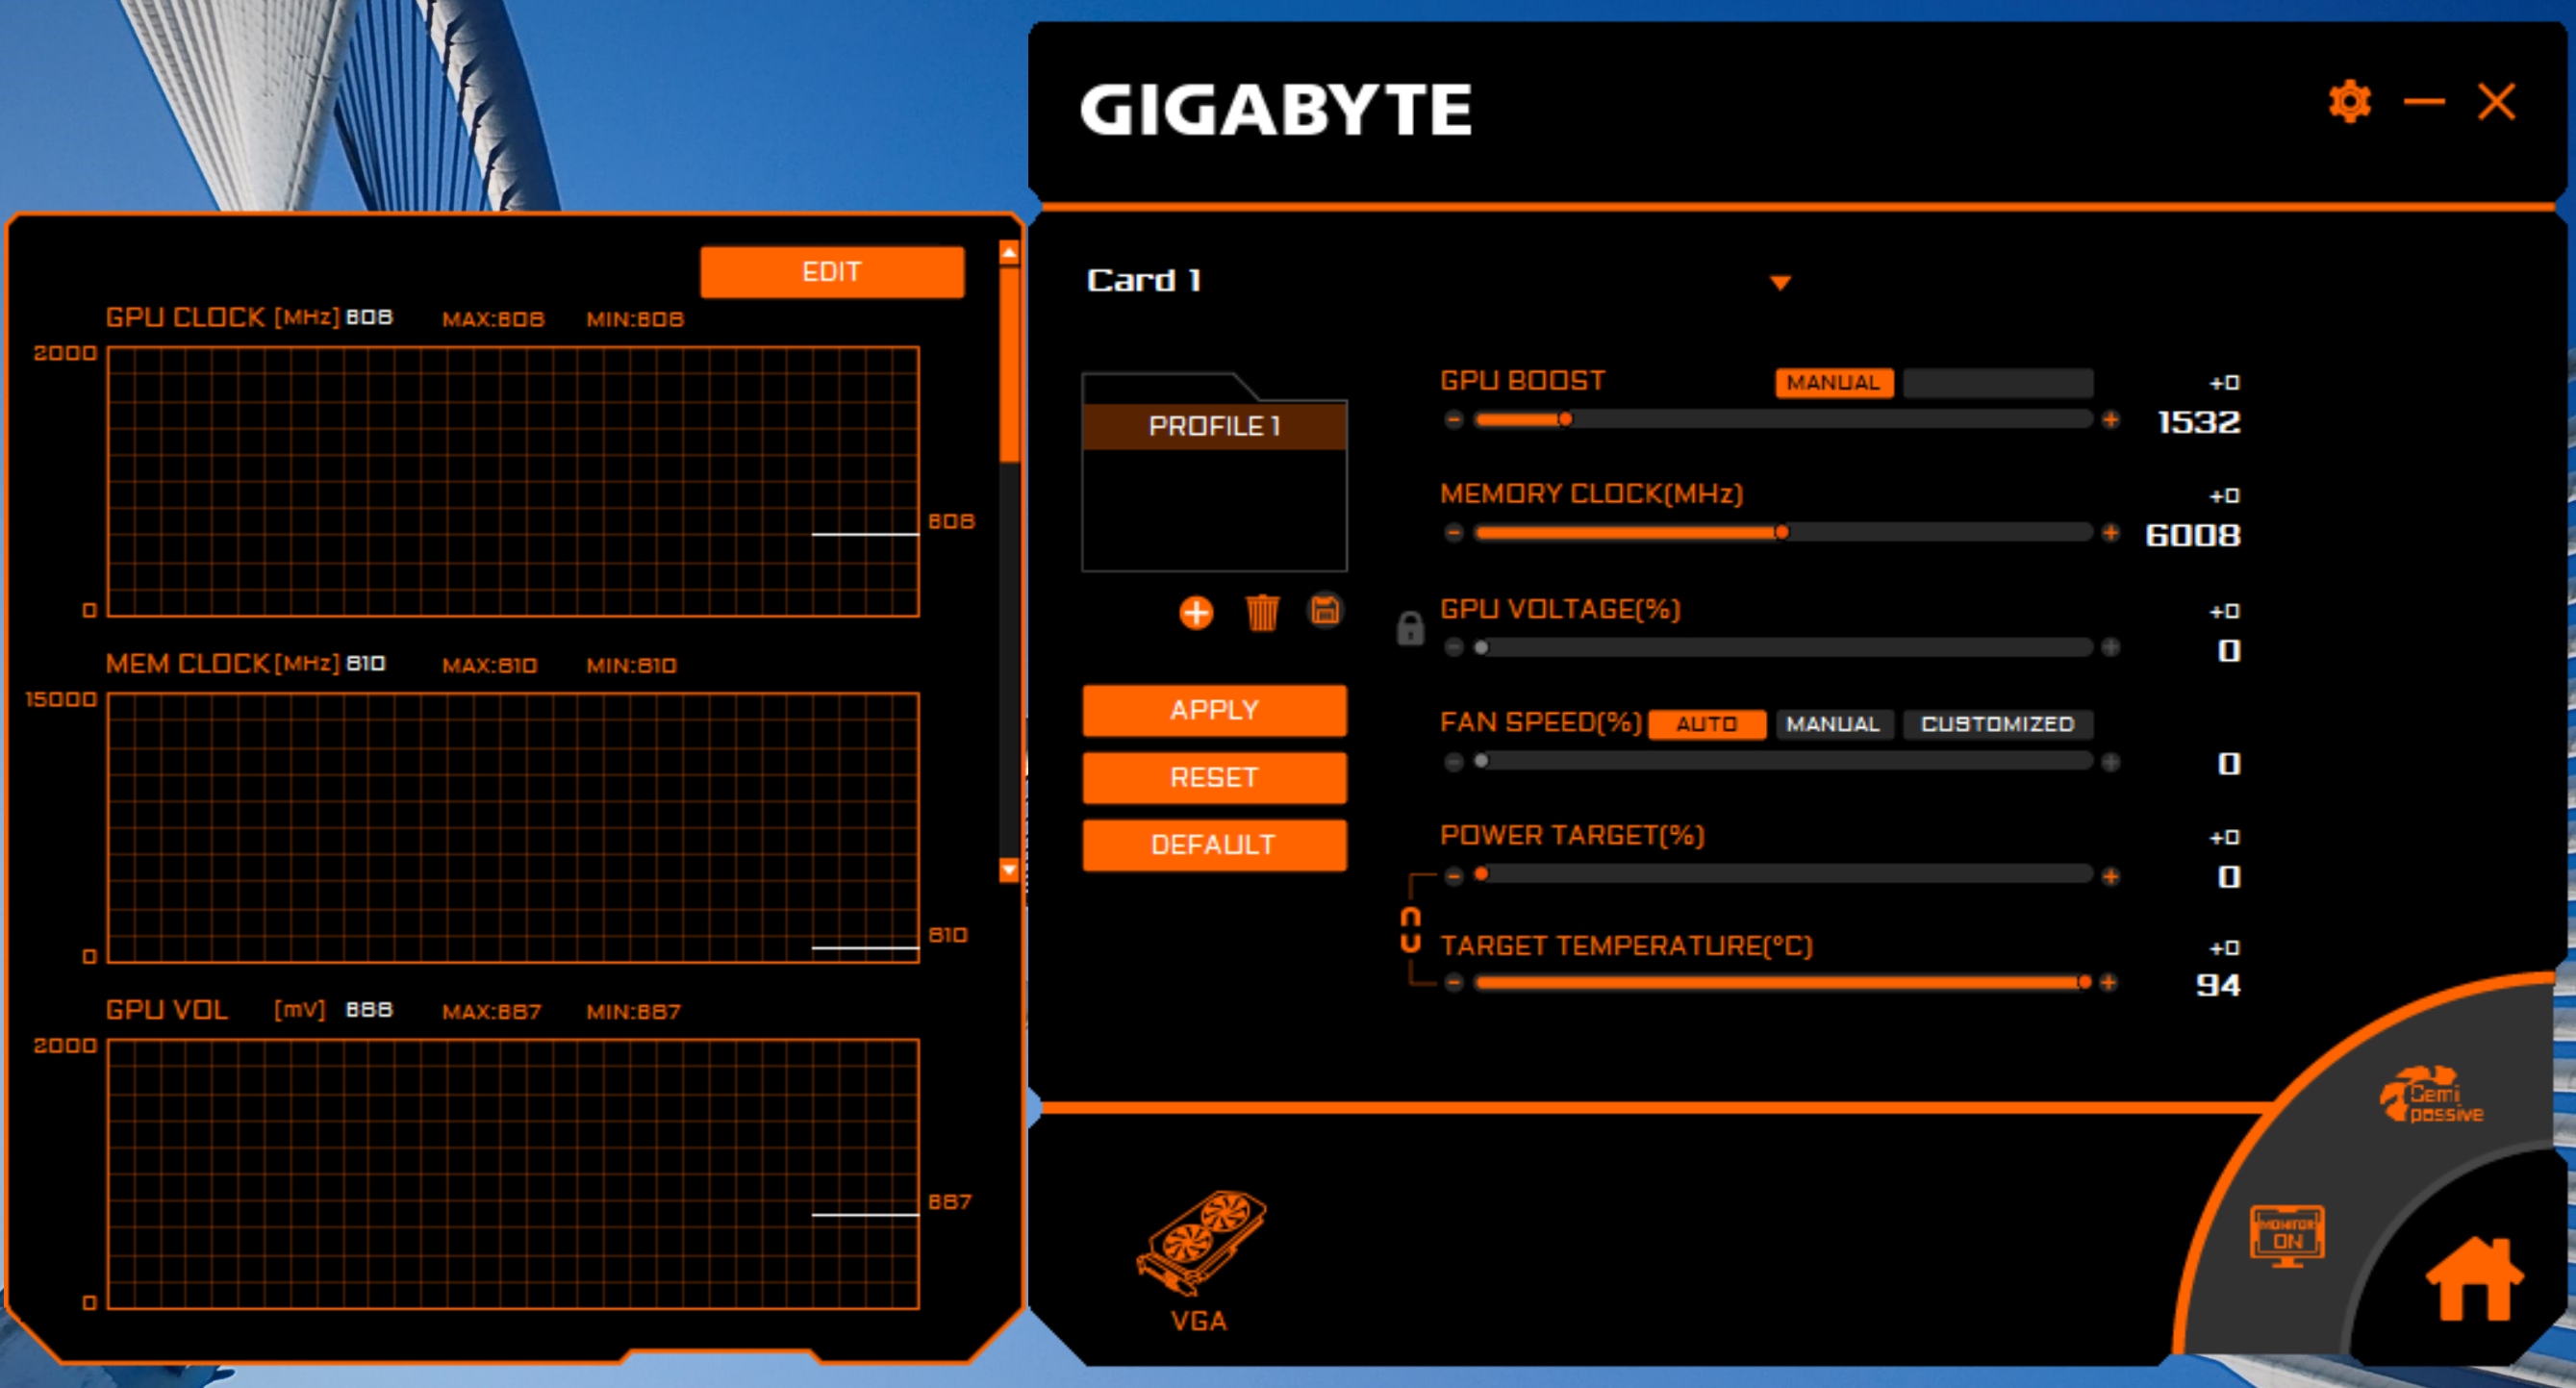Expand the Card 1 dropdown arrow
The image size is (2576, 1388).
[1780, 283]
